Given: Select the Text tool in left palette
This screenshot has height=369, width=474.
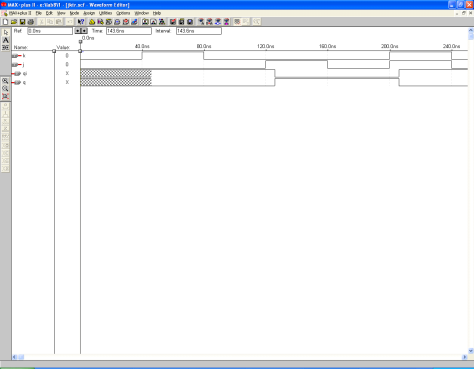Looking at the screenshot, I should pos(6,40).
